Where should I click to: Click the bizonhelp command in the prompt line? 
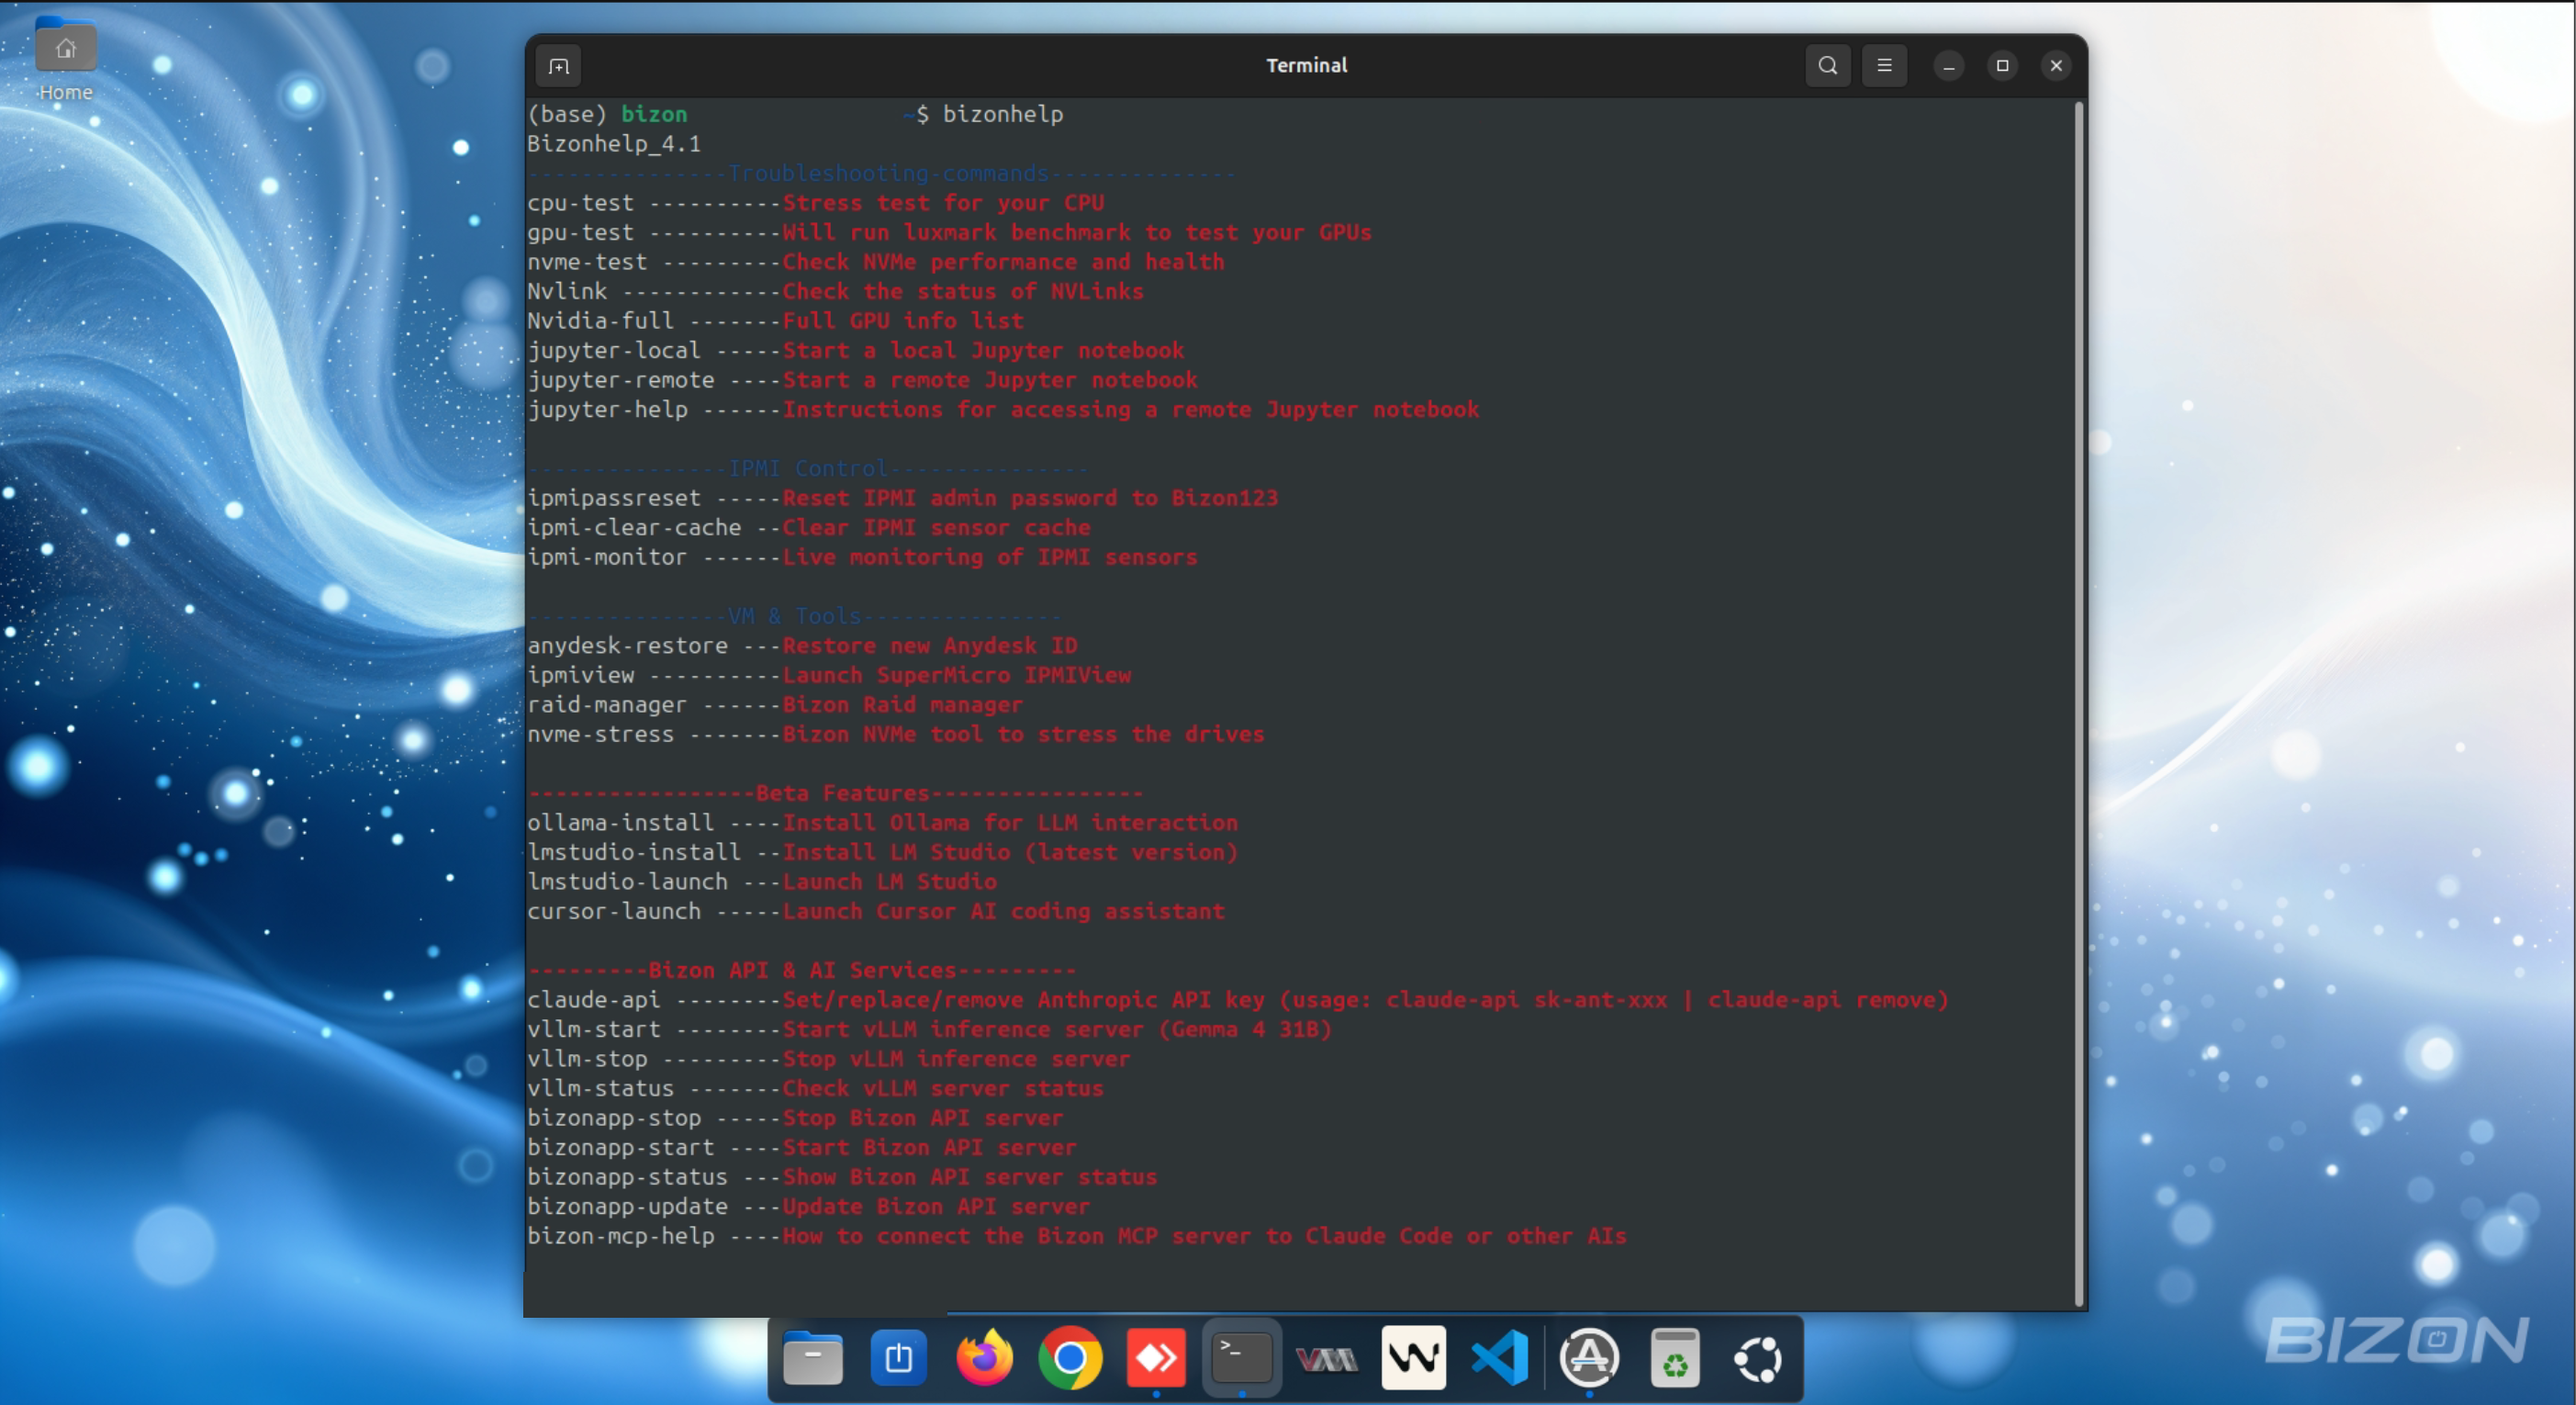(1004, 114)
